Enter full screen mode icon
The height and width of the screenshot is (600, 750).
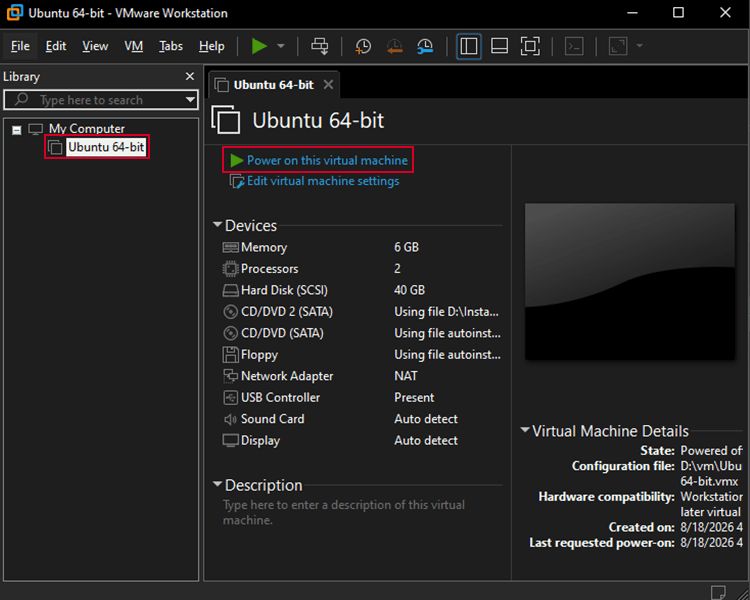click(x=530, y=46)
